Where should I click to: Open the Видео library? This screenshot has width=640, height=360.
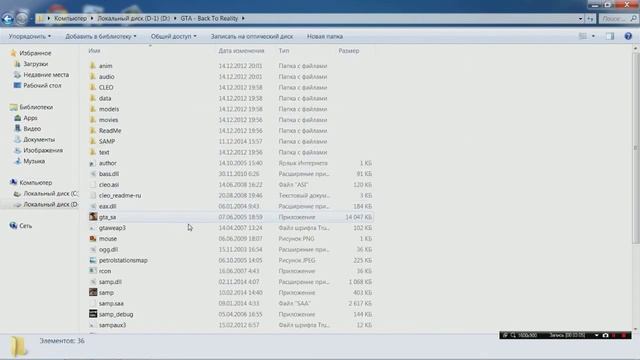point(32,129)
